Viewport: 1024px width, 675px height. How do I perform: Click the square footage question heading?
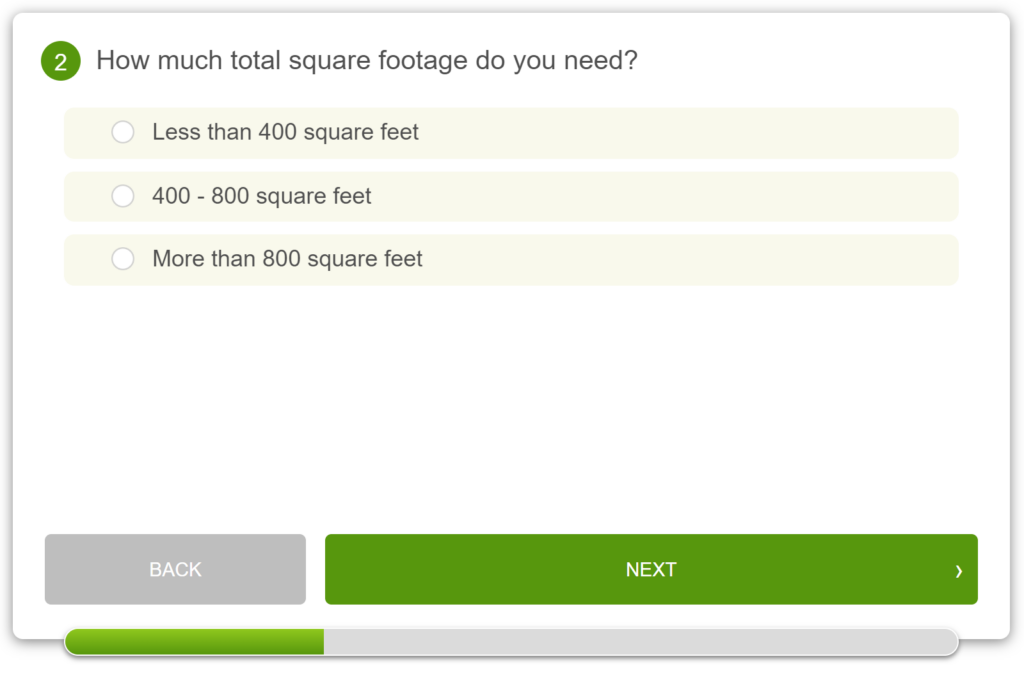[x=366, y=61]
